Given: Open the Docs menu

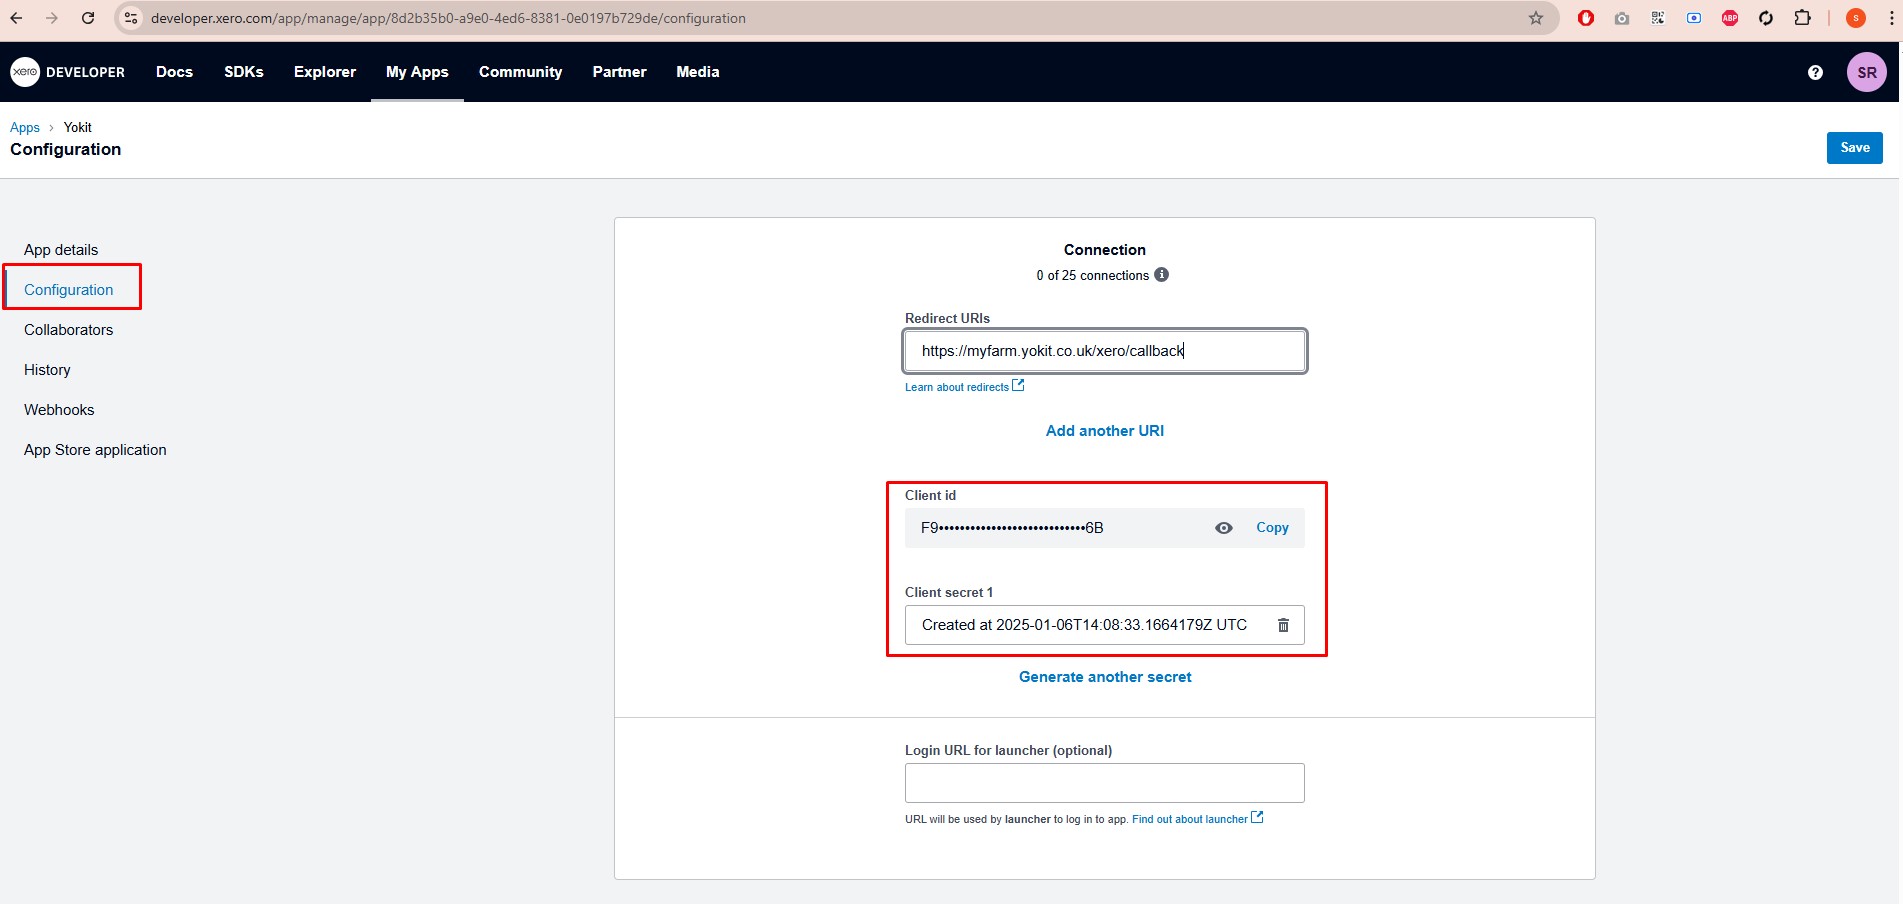Looking at the screenshot, I should [x=174, y=72].
